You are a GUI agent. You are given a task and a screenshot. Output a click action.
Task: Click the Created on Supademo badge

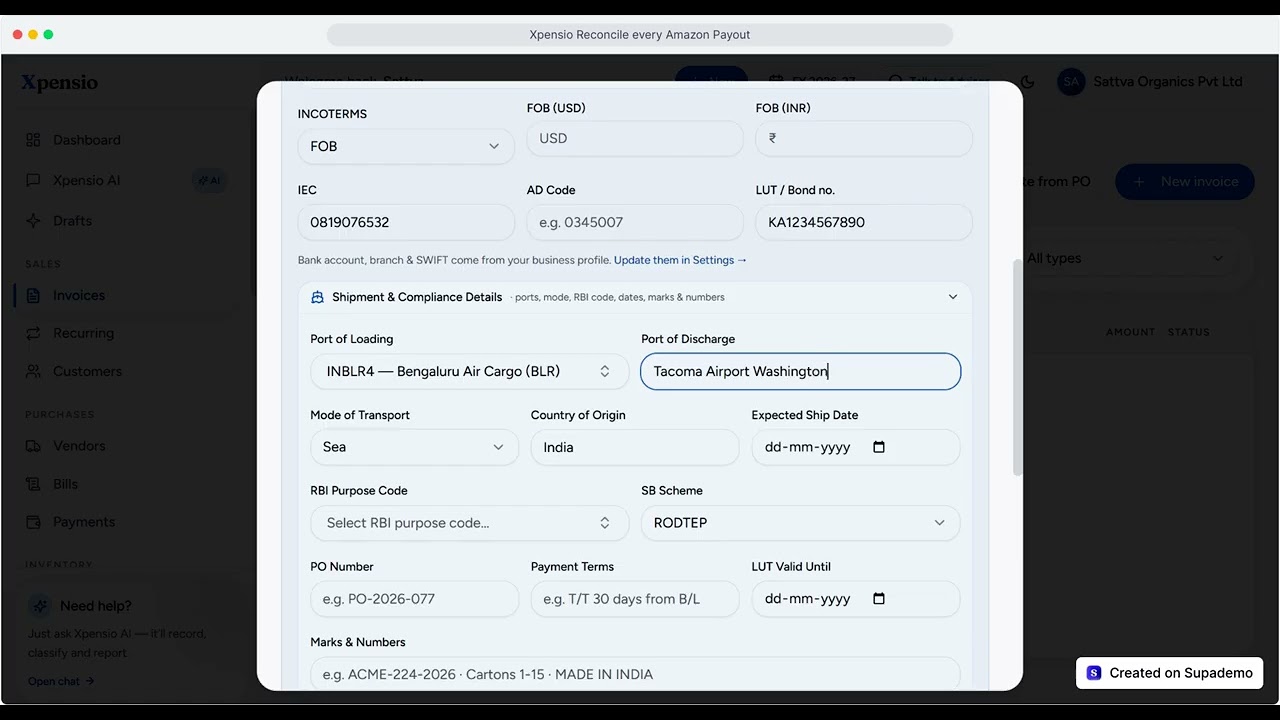(1170, 673)
